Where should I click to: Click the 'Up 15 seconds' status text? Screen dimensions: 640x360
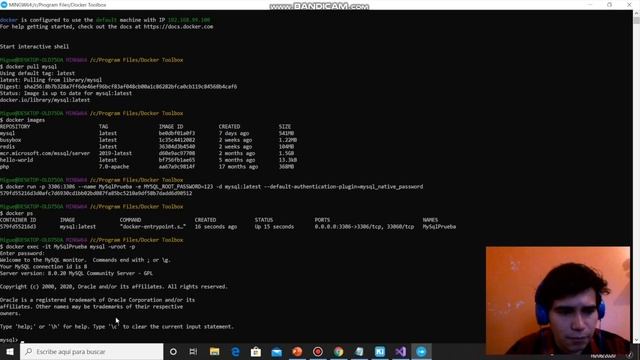[x=274, y=227]
